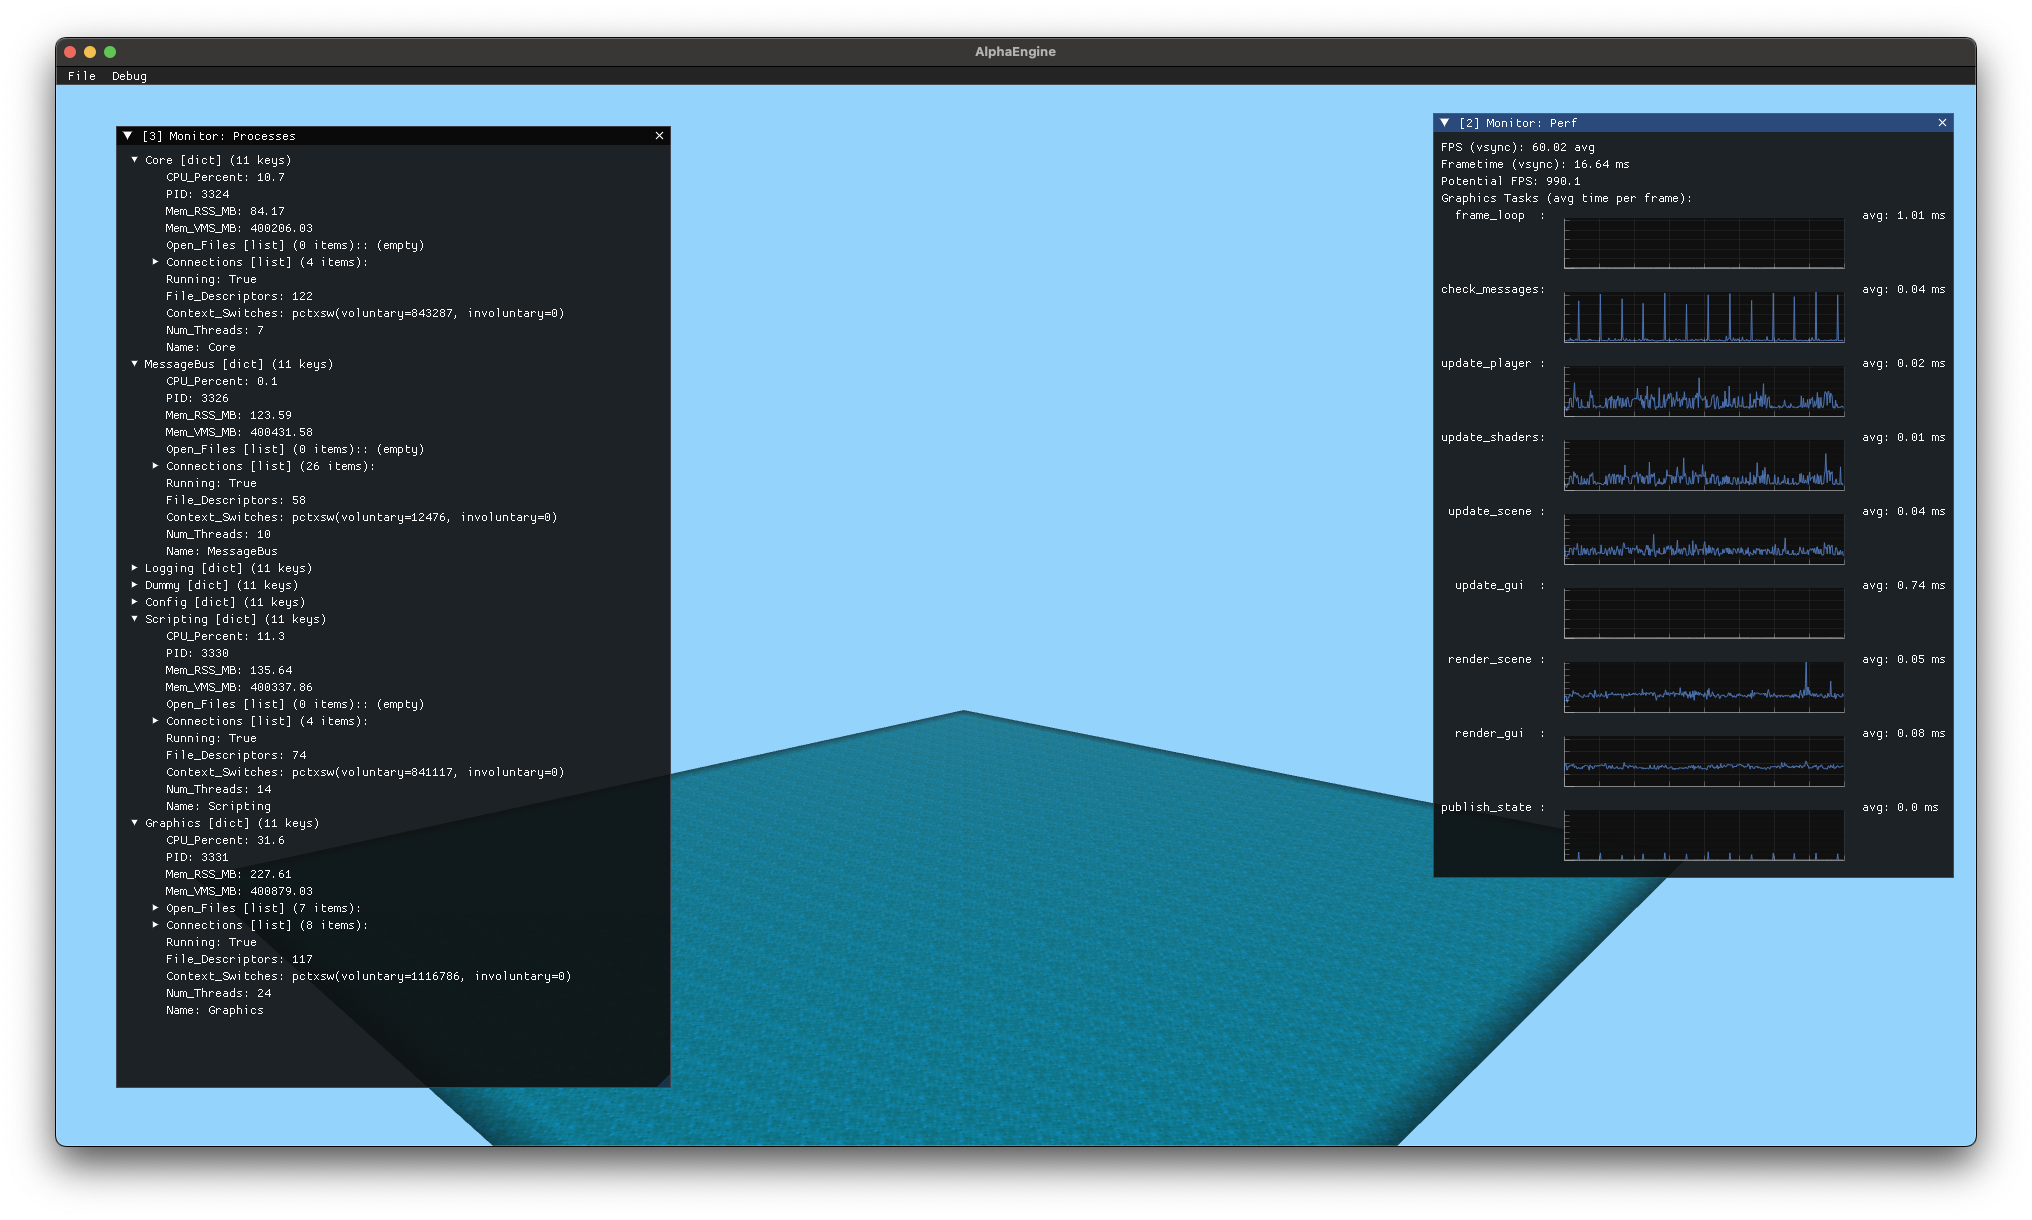Collapse the Scripting dict node
The image size is (2032, 1220).
tap(135, 619)
